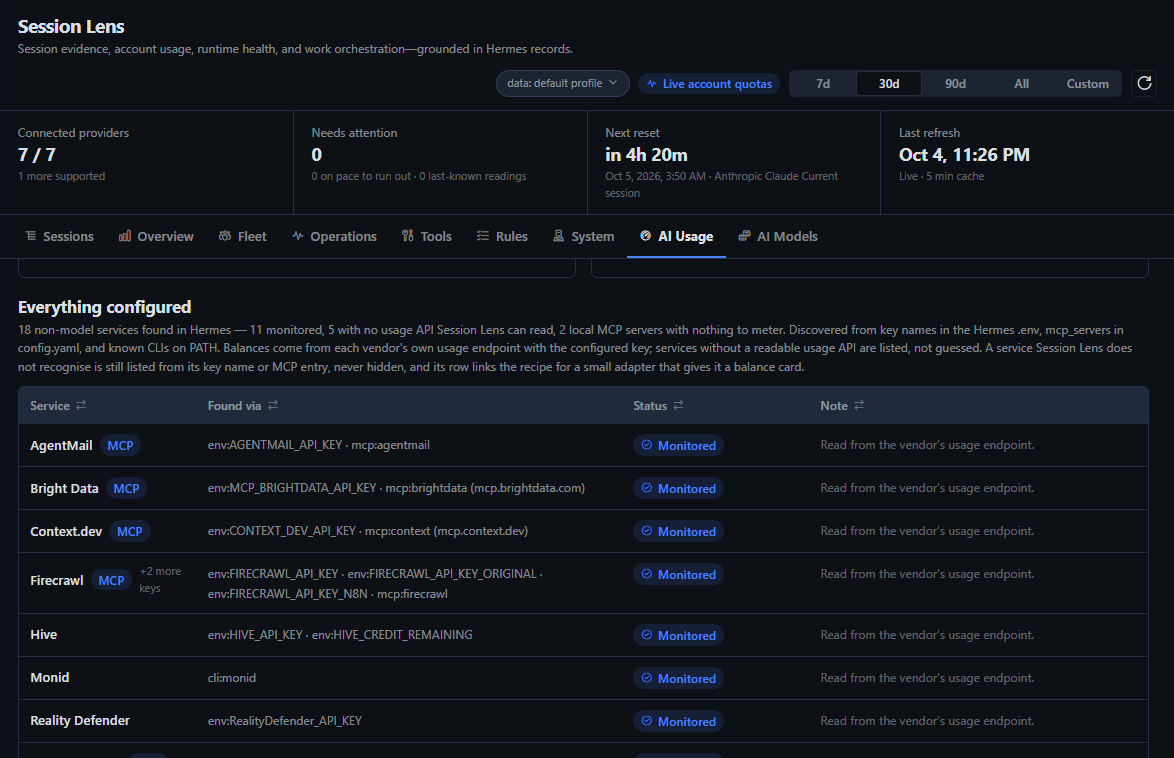Sort table by Service column
The image size is (1174, 758).
(58, 405)
